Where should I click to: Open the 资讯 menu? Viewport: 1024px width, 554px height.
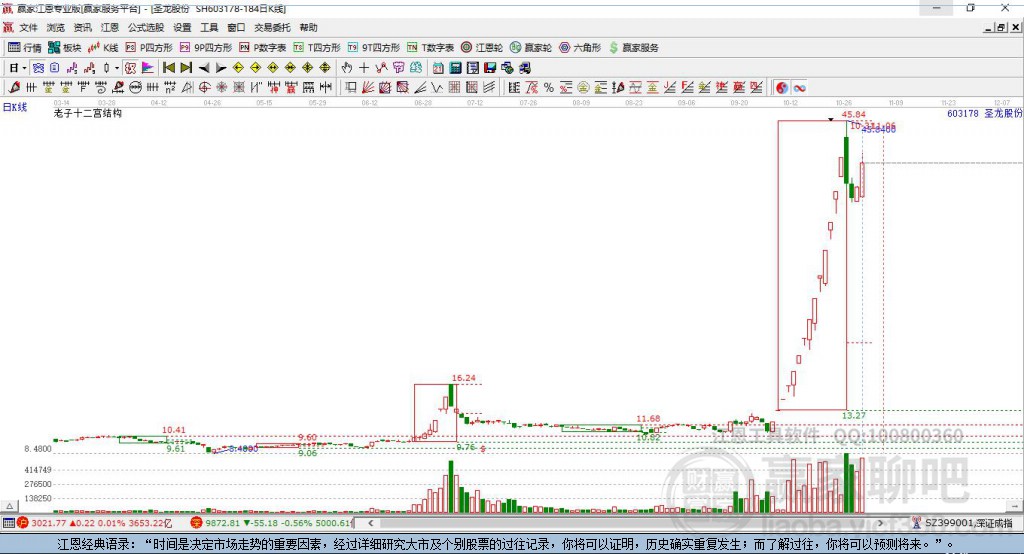tap(82, 27)
